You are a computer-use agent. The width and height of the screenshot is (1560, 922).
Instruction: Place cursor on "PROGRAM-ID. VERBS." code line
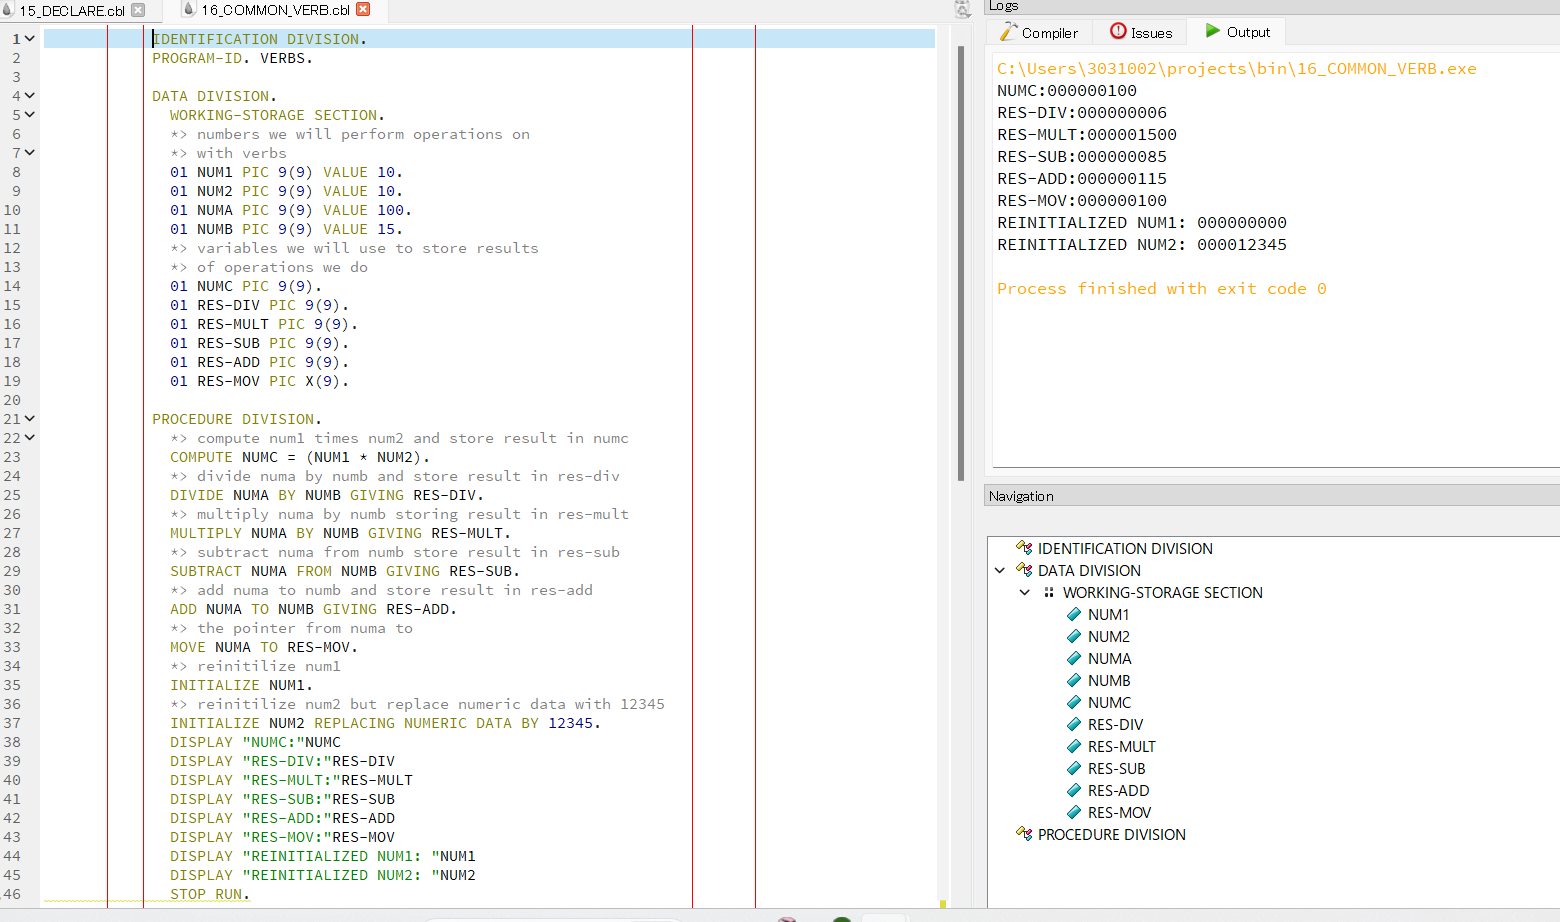[x=232, y=58]
